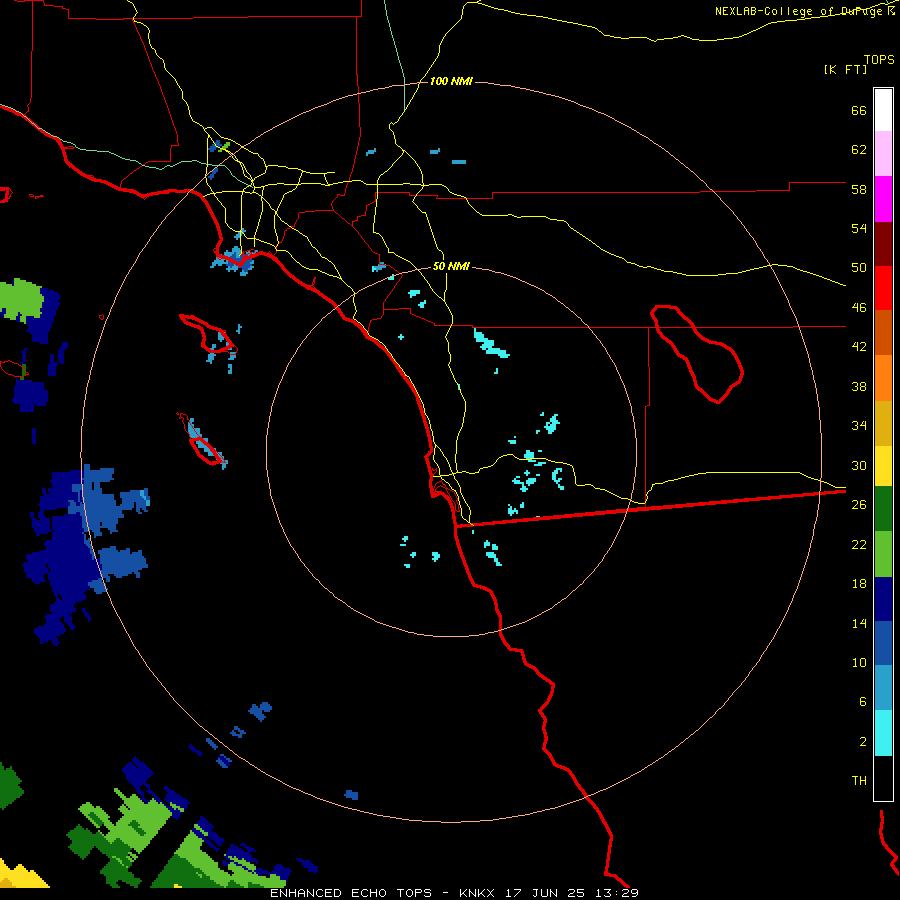Select the dark green swatch in the scale

(883, 509)
